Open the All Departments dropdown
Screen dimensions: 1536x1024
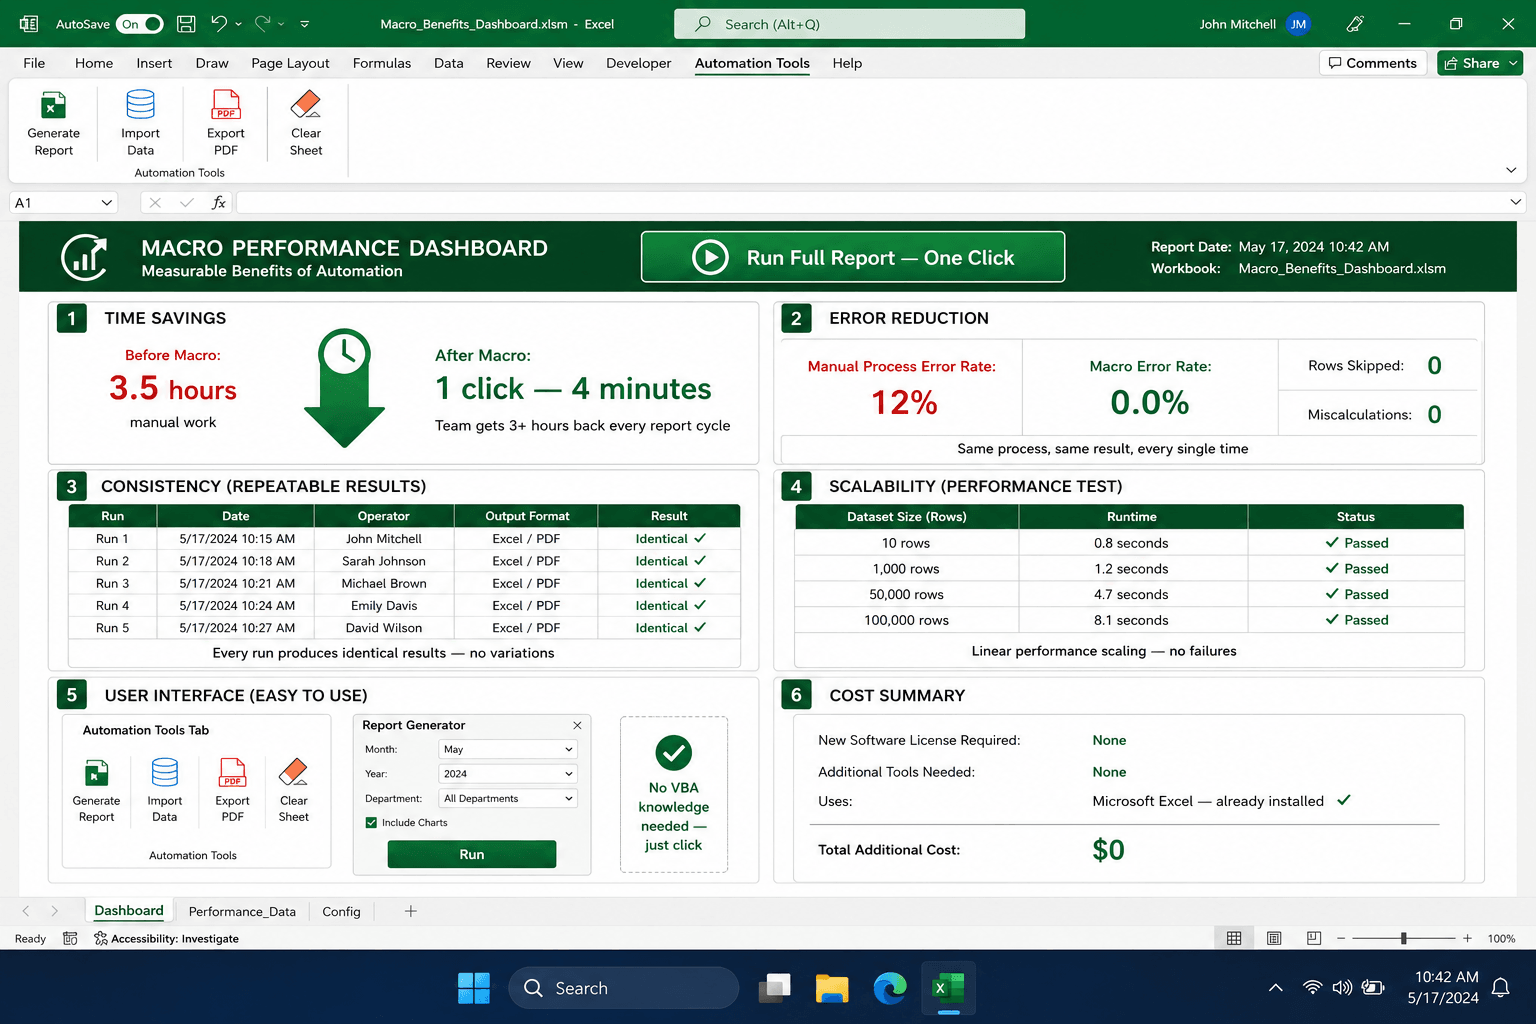[x=508, y=798]
